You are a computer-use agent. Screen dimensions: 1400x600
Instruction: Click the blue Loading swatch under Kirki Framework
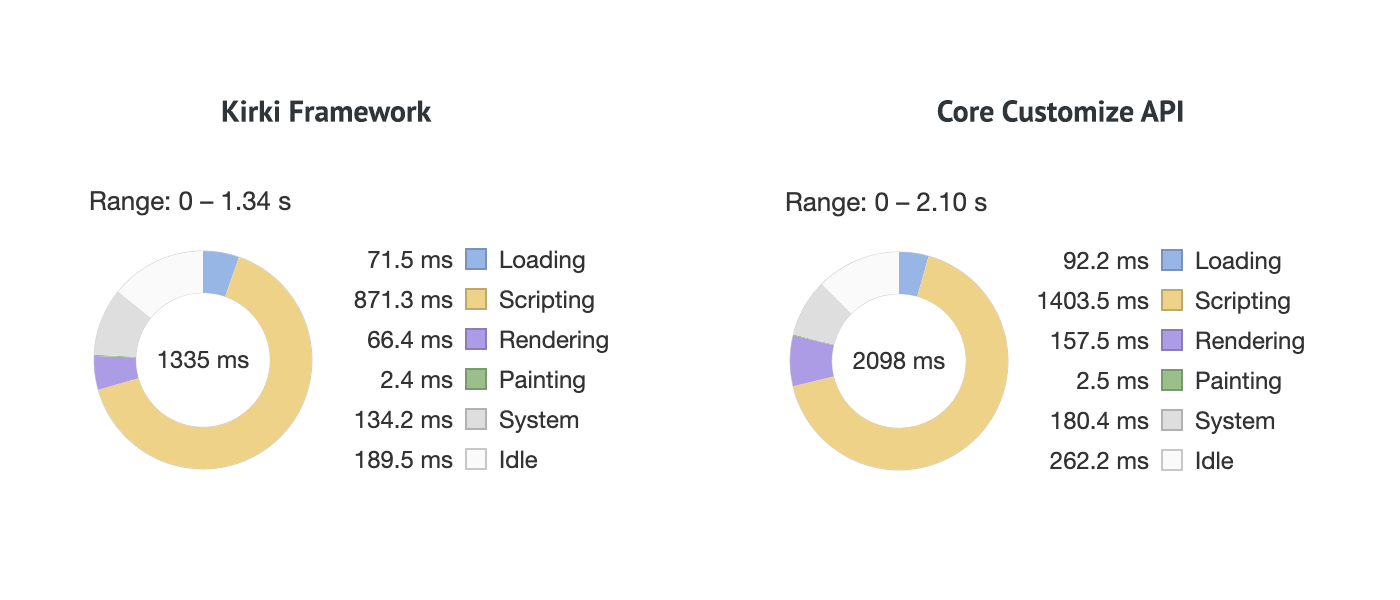(x=476, y=260)
